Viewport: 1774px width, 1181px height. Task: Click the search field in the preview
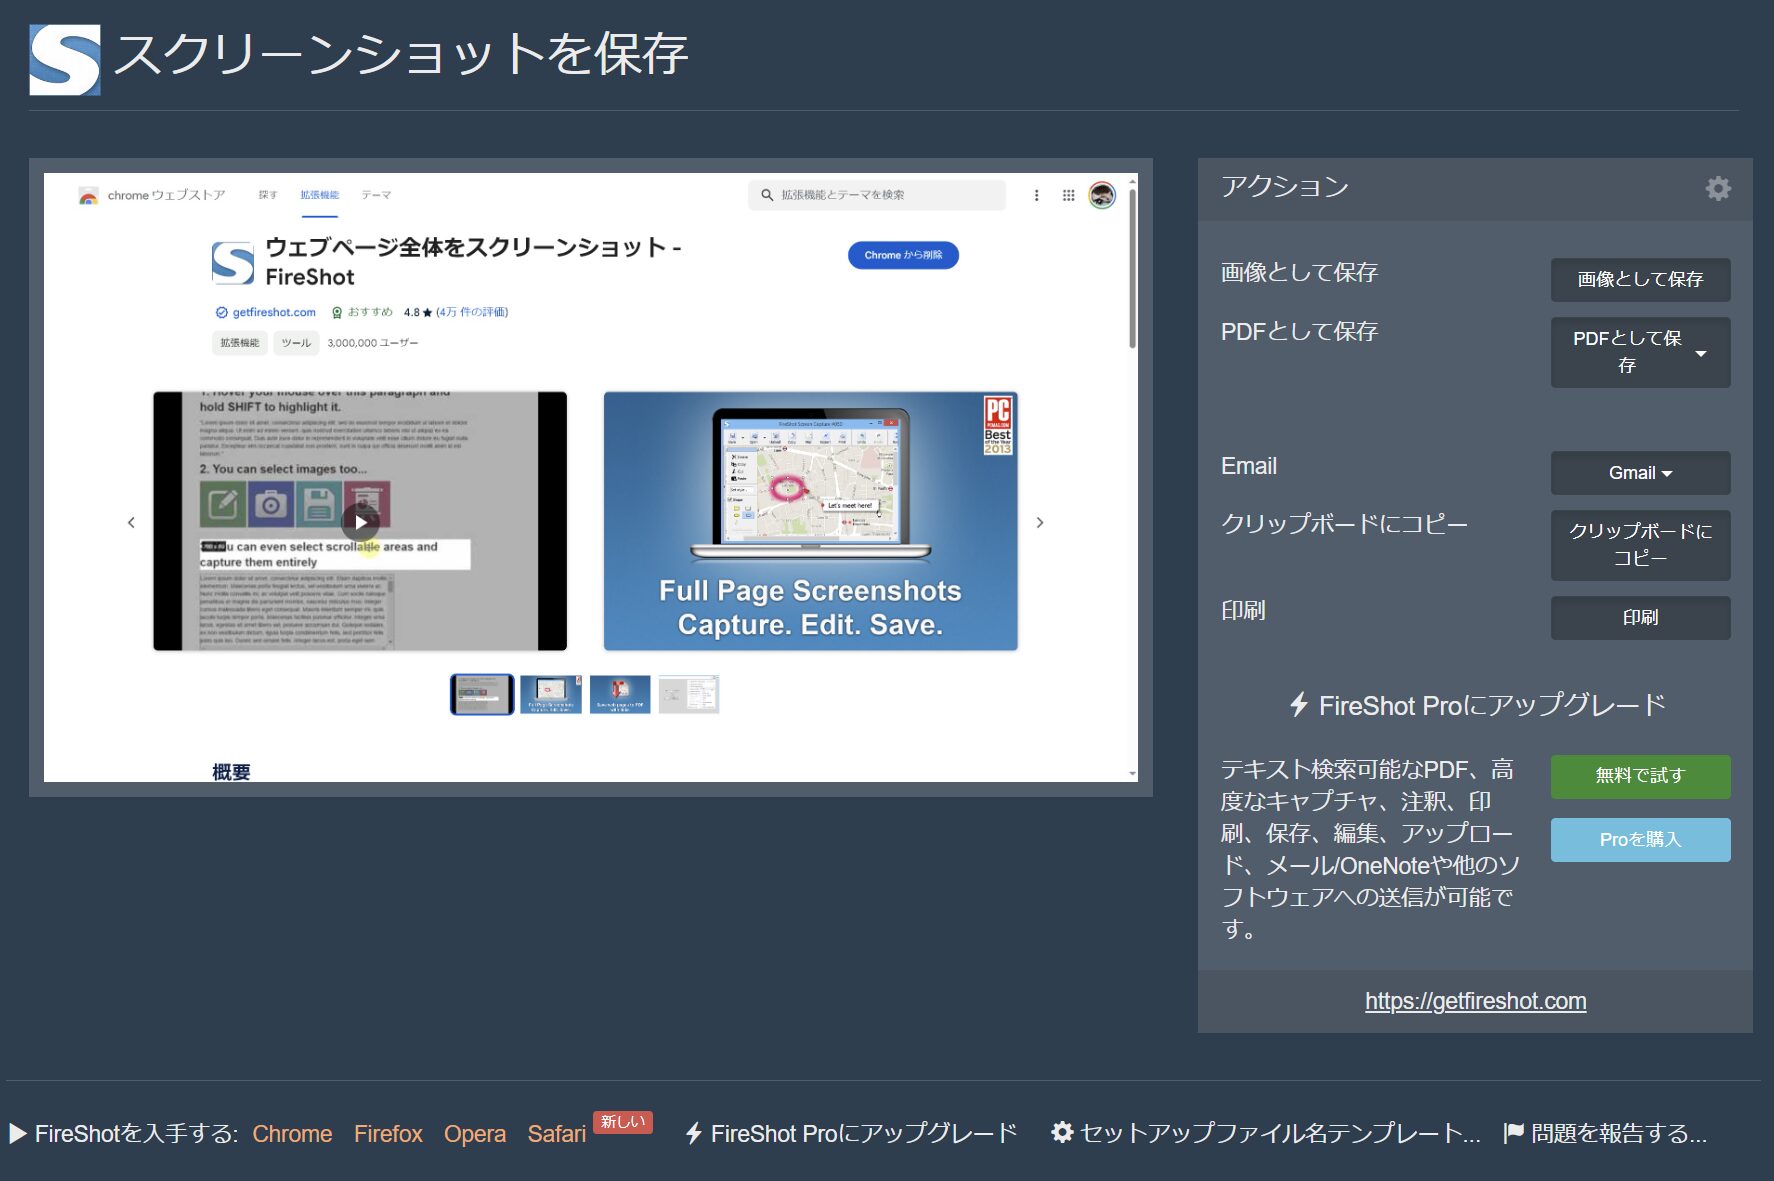click(x=877, y=195)
